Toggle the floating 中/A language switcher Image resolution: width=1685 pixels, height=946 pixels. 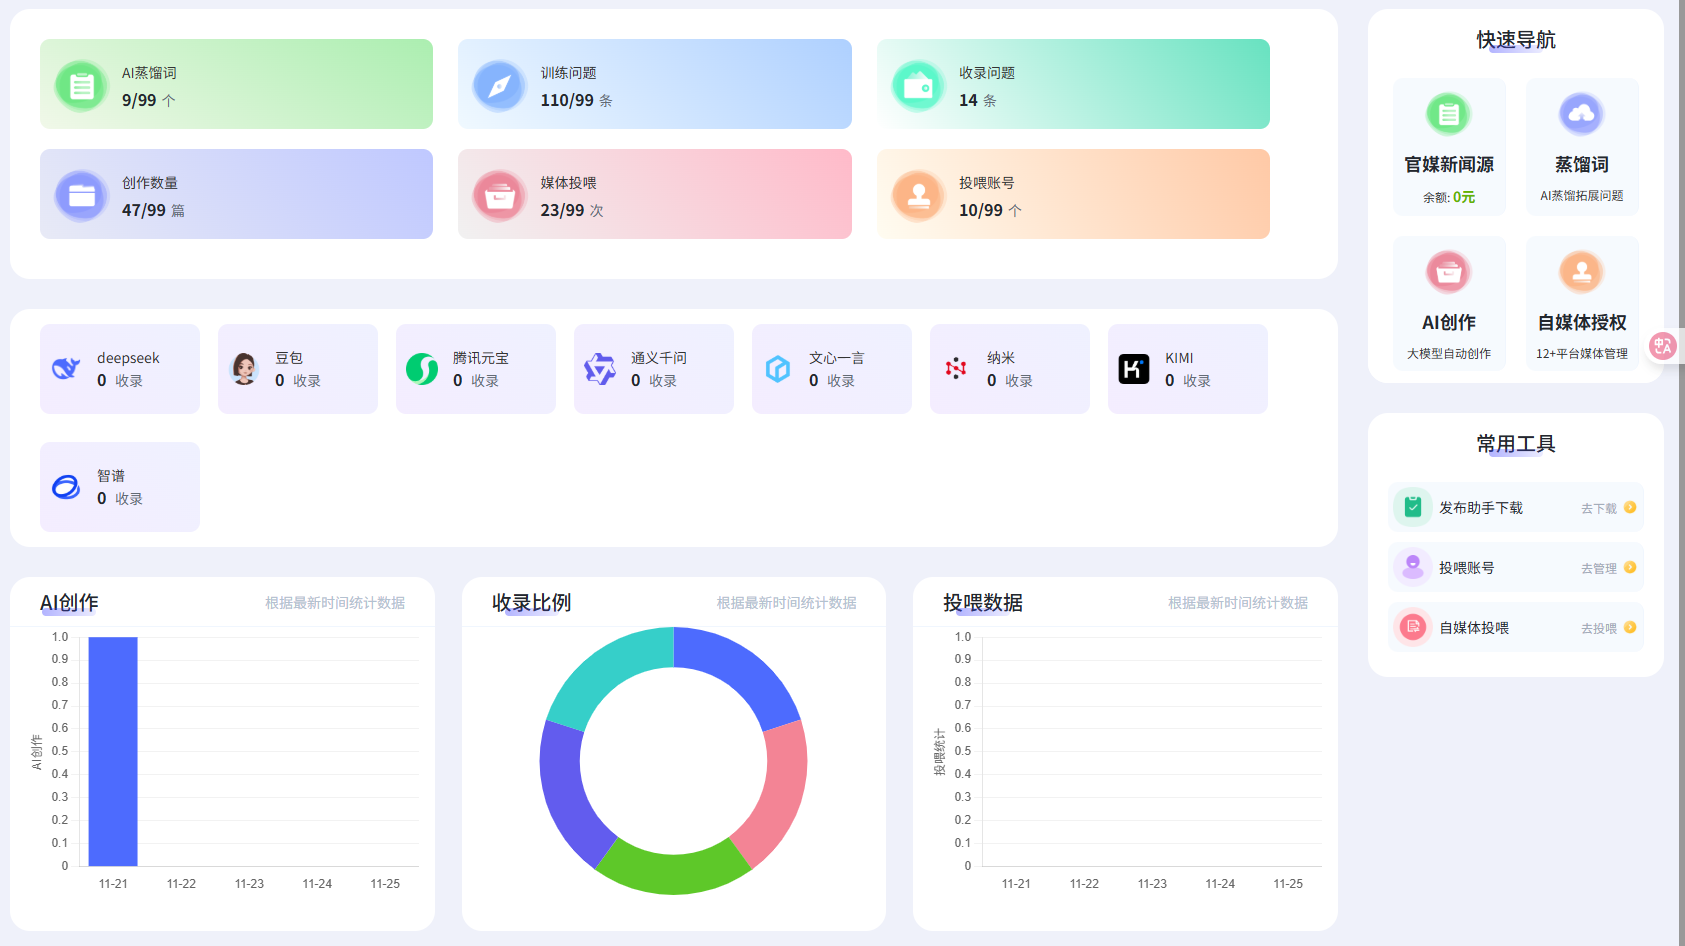tap(1663, 346)
